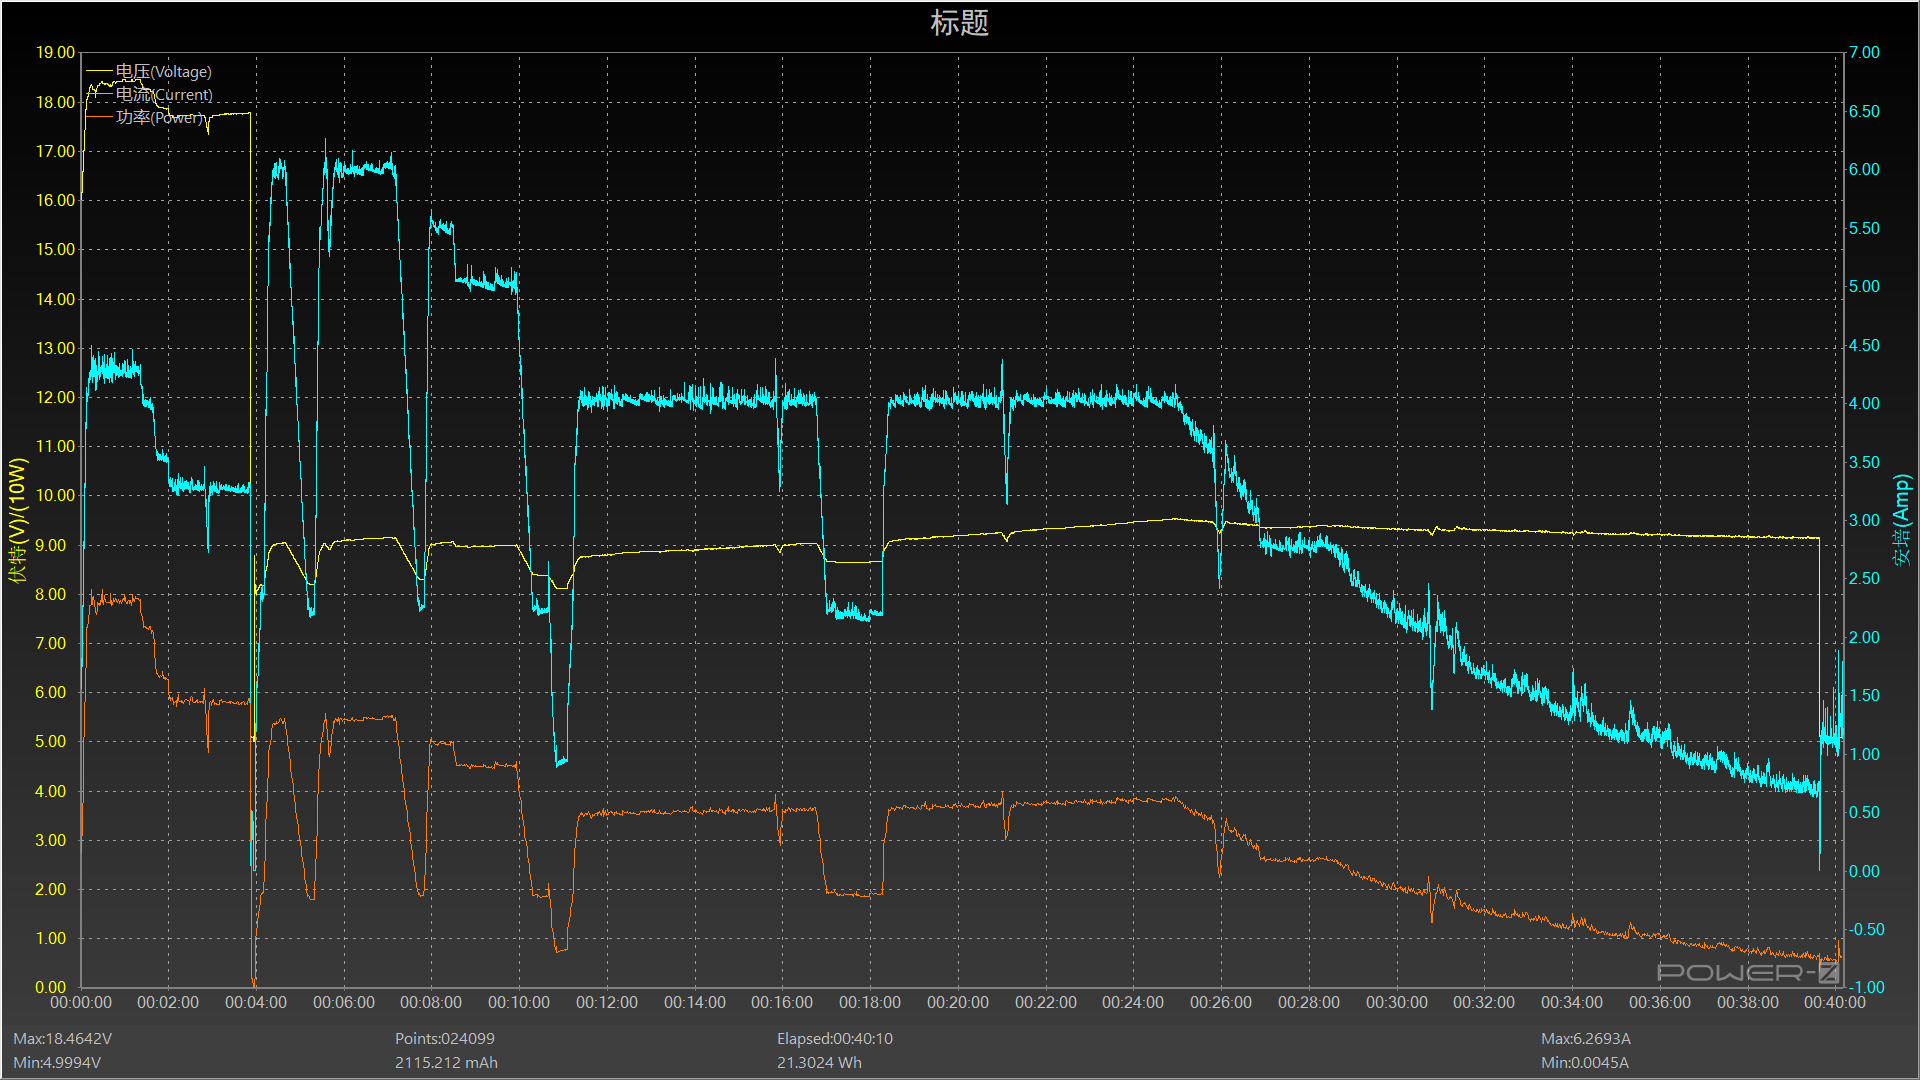The height and width of the screenshot is (1080, 1920).
Task: Click the 2115.212 mAh capacity readout
Action: pos(446,1063)
